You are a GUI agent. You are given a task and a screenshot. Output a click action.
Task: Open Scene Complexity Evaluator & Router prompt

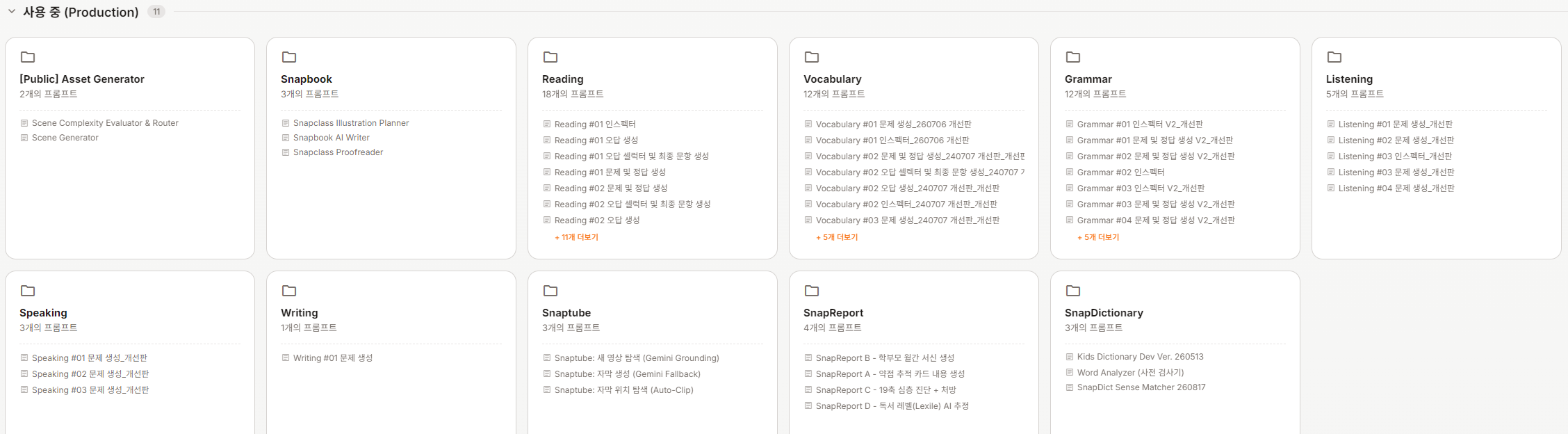105,123
